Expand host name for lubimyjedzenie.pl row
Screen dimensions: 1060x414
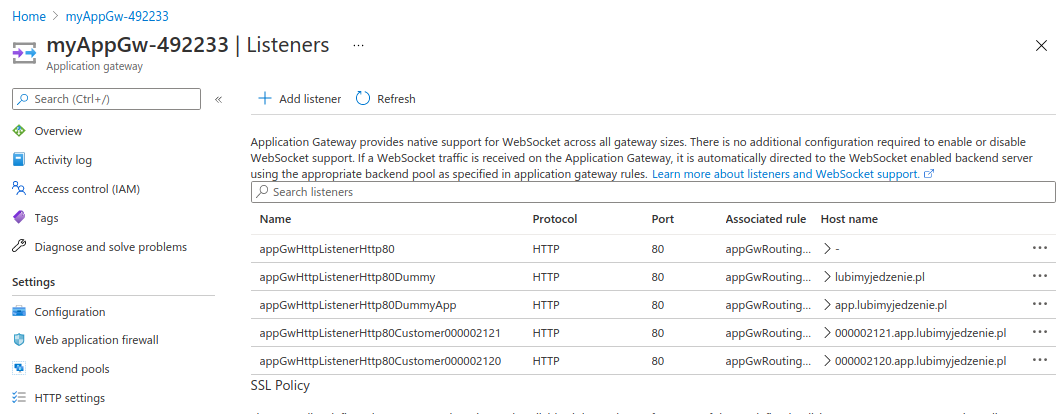tap(827, 277)
